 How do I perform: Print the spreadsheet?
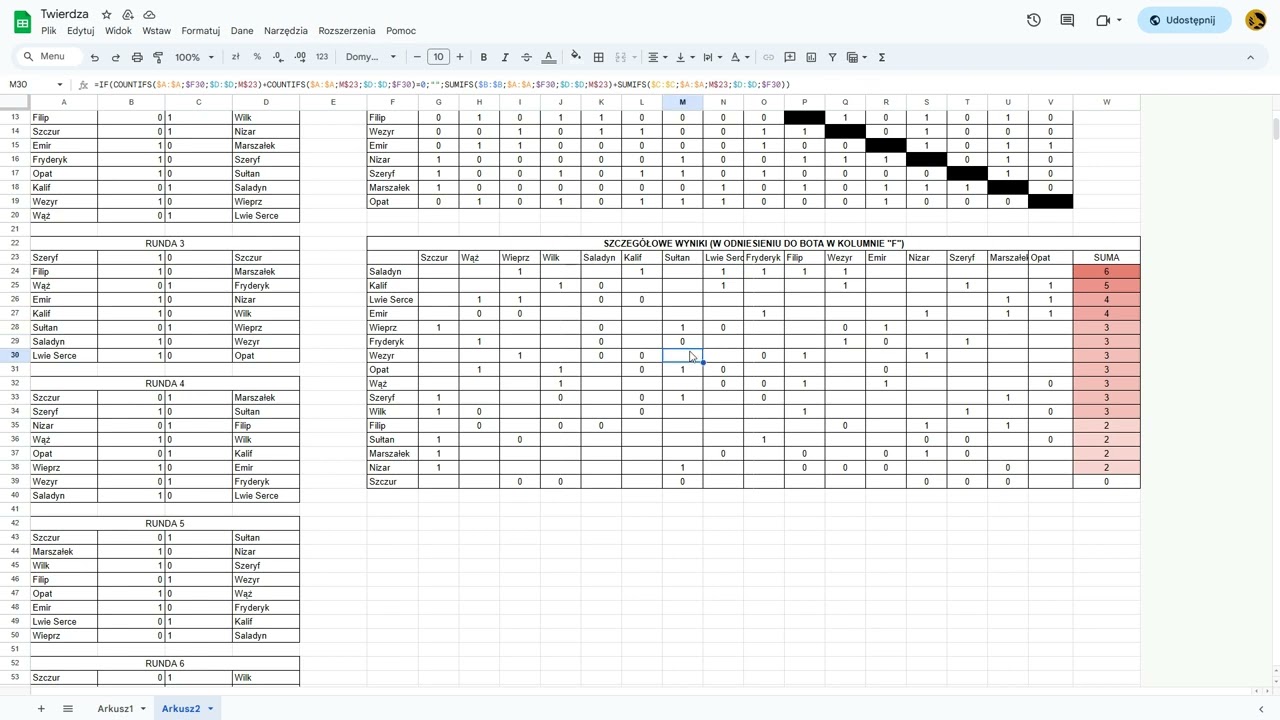tap(137, 57)
